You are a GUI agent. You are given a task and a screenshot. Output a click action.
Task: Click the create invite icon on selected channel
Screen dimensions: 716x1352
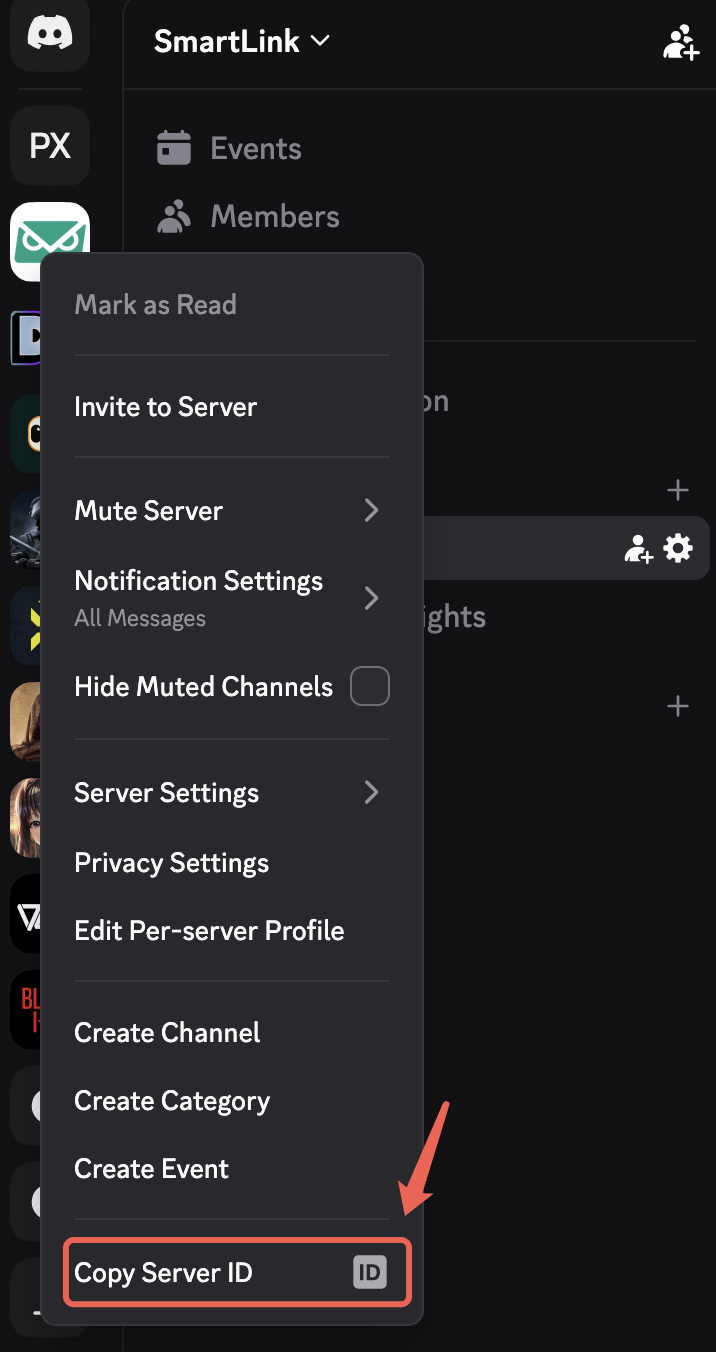[x=638, y=548]
